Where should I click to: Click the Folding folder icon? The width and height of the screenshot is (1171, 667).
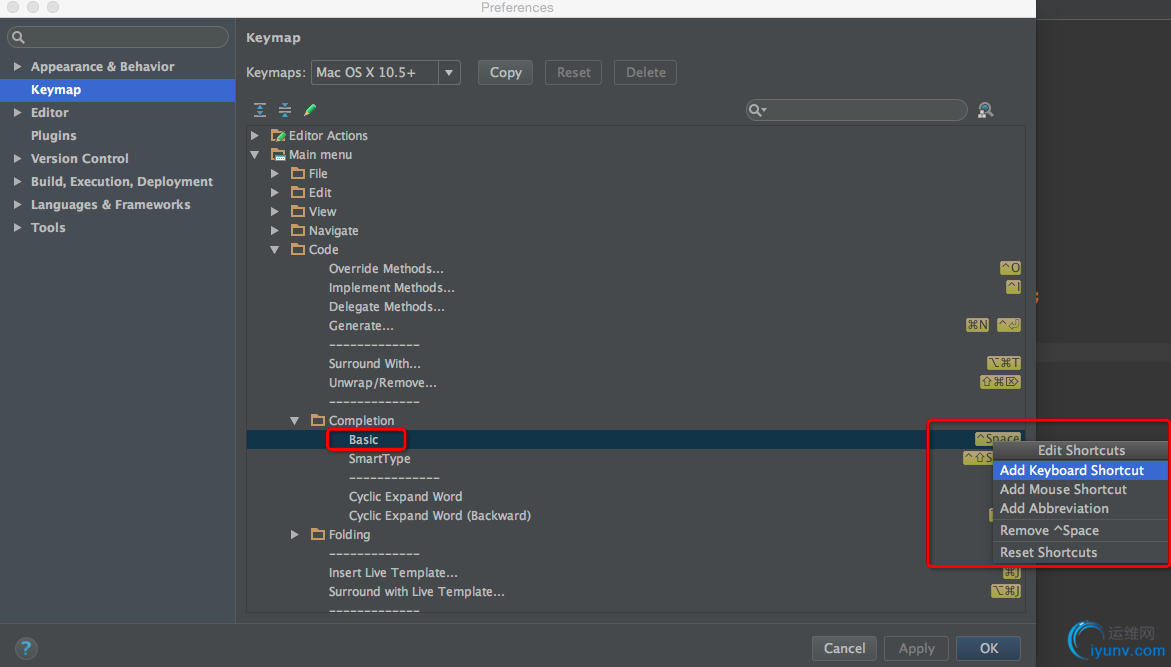point(317,534)
